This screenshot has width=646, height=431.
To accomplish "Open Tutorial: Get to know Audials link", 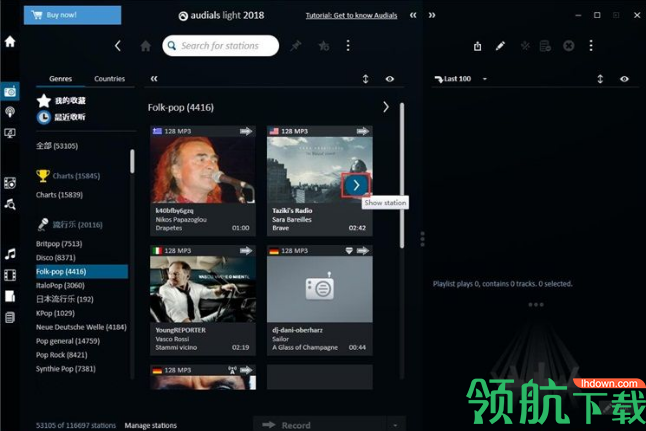I will click(x=351, y=16).
